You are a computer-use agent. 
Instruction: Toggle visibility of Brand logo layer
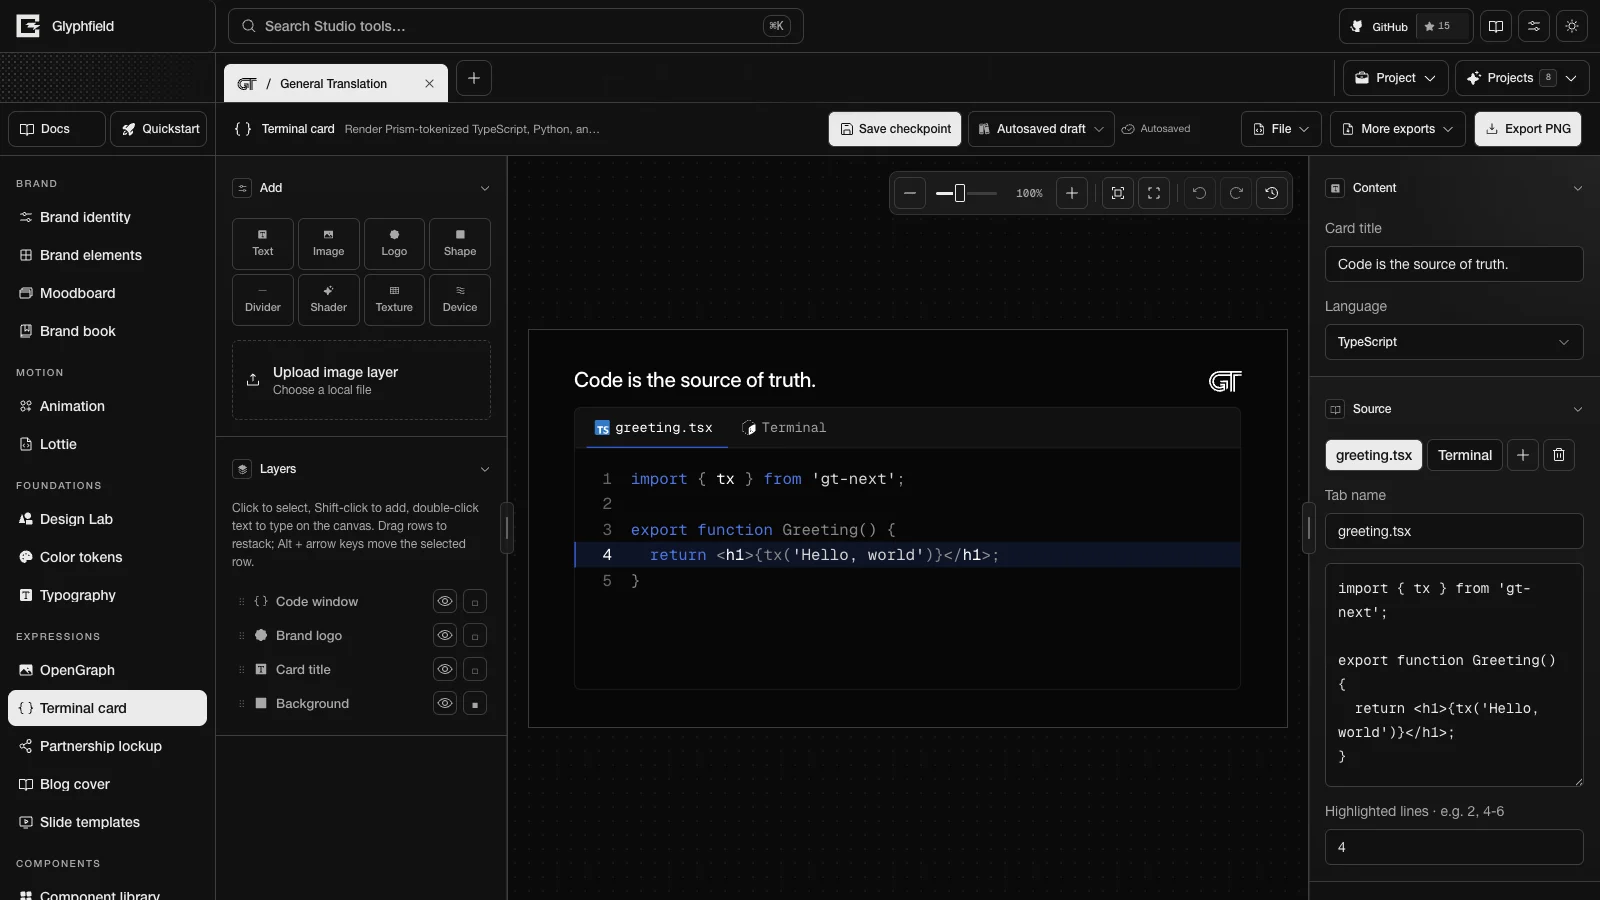click(x=445, y=635)
